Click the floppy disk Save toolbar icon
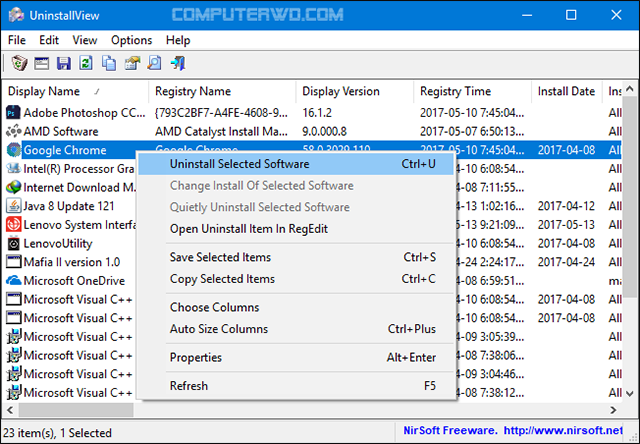 tap(64, 64)
